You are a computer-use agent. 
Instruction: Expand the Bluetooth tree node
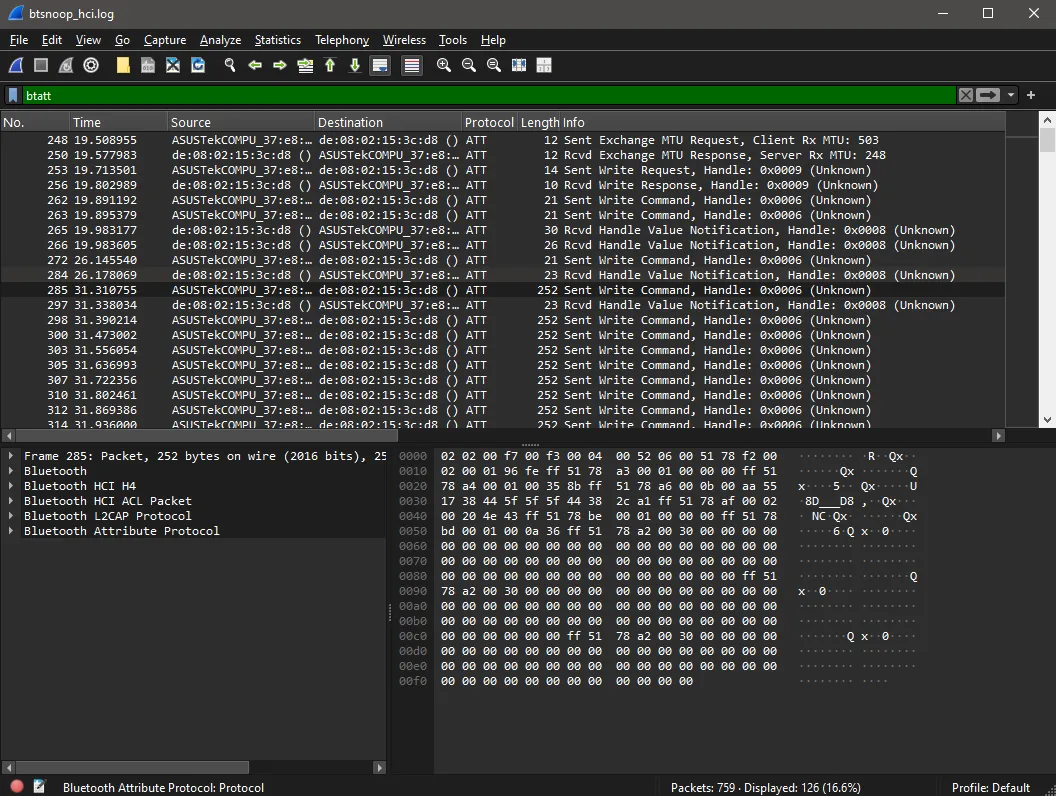[11, 471]
